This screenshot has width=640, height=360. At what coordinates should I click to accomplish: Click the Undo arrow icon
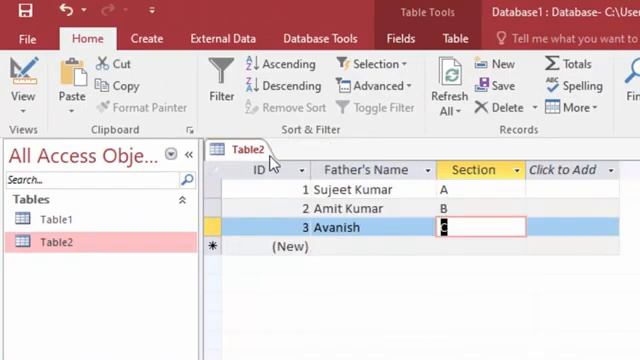(x=66, y=9)
